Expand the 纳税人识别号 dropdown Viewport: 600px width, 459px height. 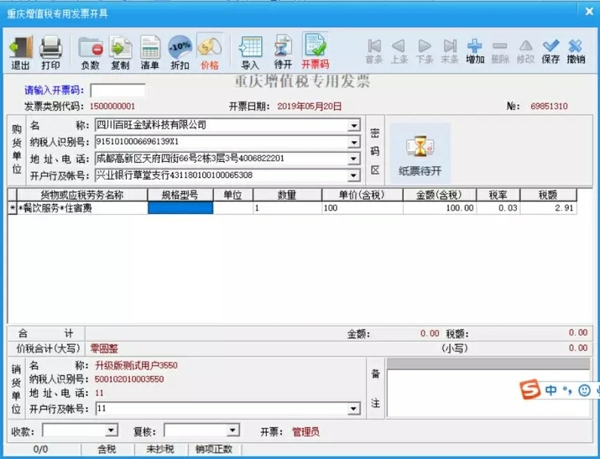click(354, 142)
